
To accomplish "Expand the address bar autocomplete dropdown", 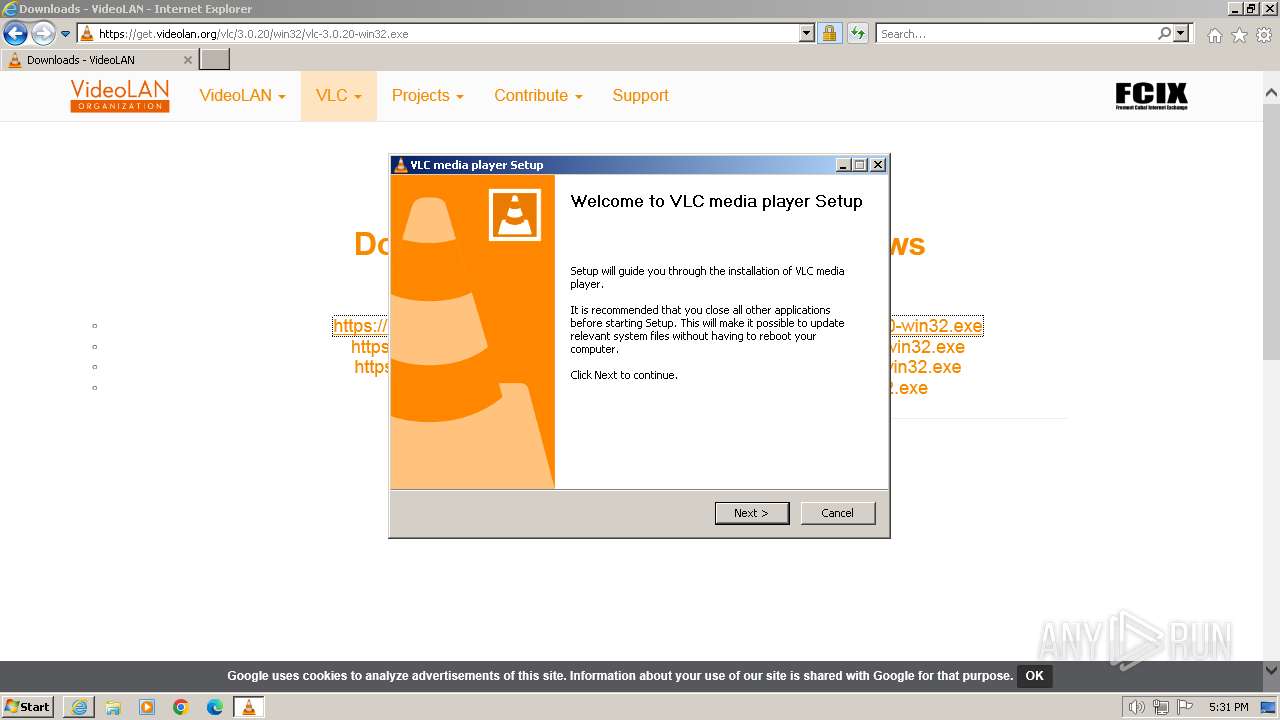I will (x=807, y=33).
